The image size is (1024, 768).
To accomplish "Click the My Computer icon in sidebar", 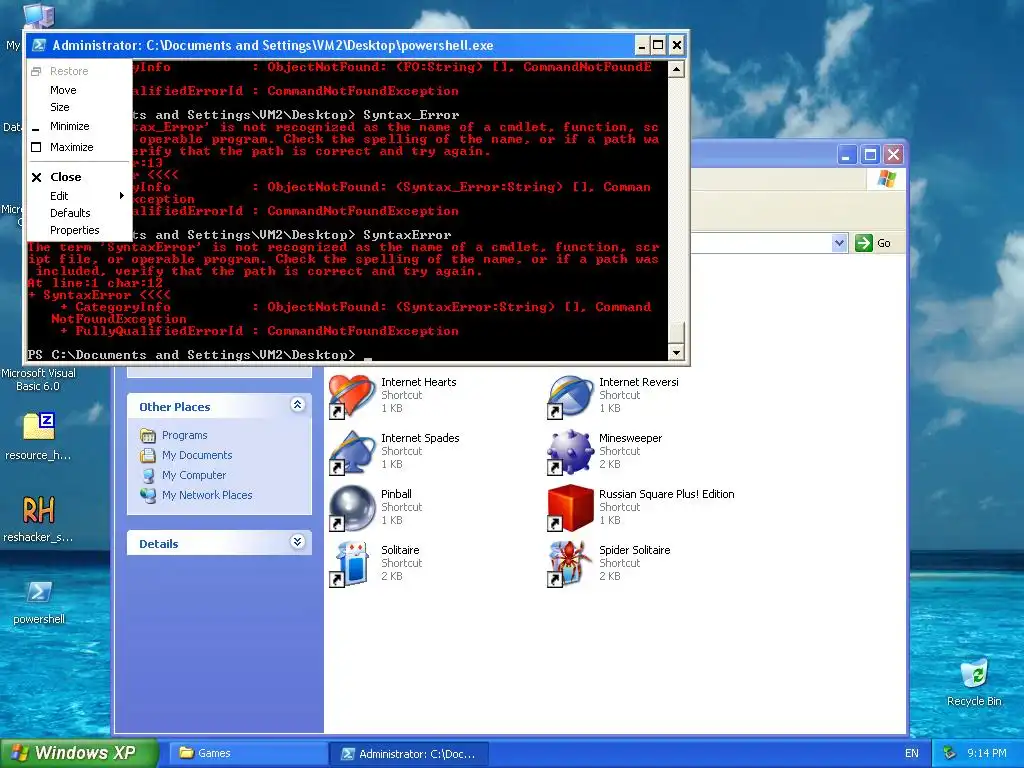I will pos(148,475).
